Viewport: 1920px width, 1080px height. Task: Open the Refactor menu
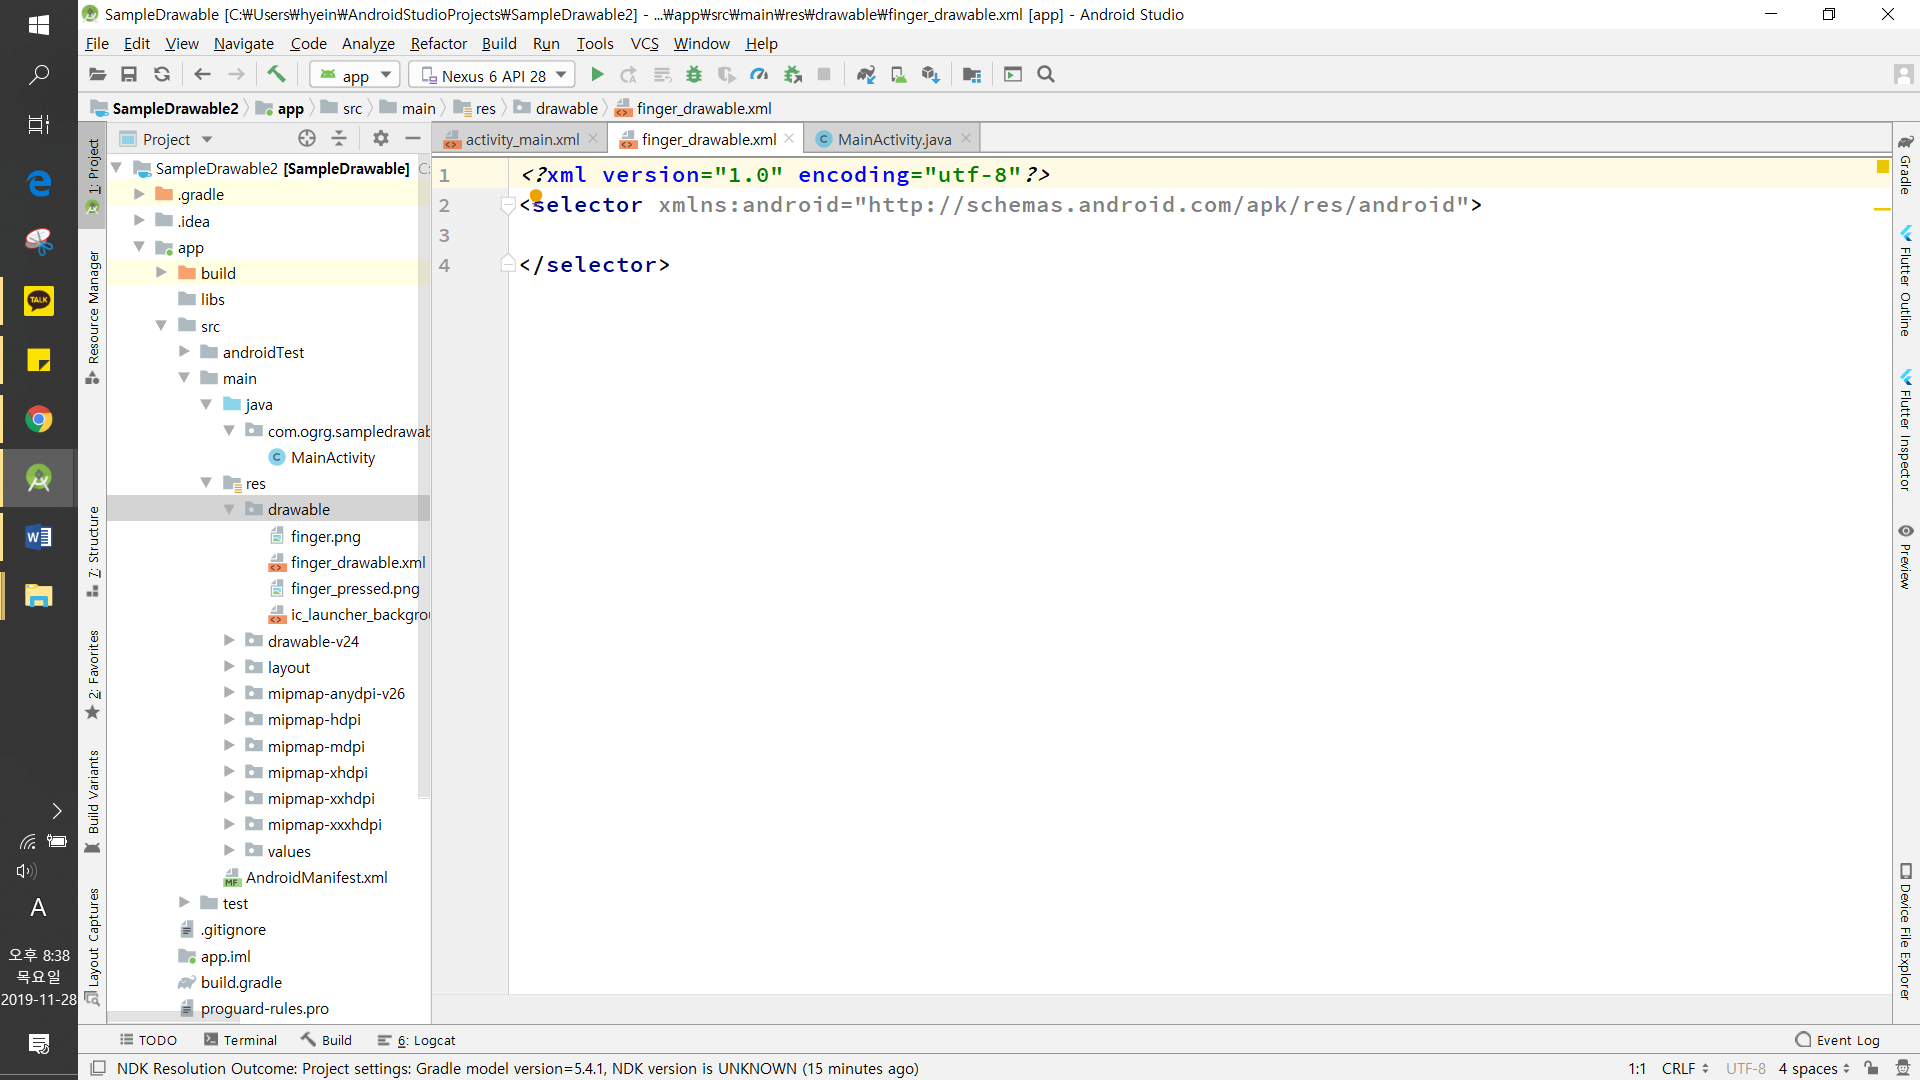(x=438, y=44)
